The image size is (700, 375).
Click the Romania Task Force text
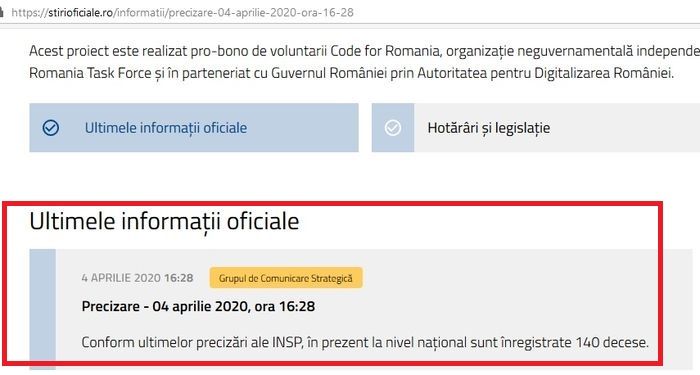pyautogui.click(x=90, y=73)
